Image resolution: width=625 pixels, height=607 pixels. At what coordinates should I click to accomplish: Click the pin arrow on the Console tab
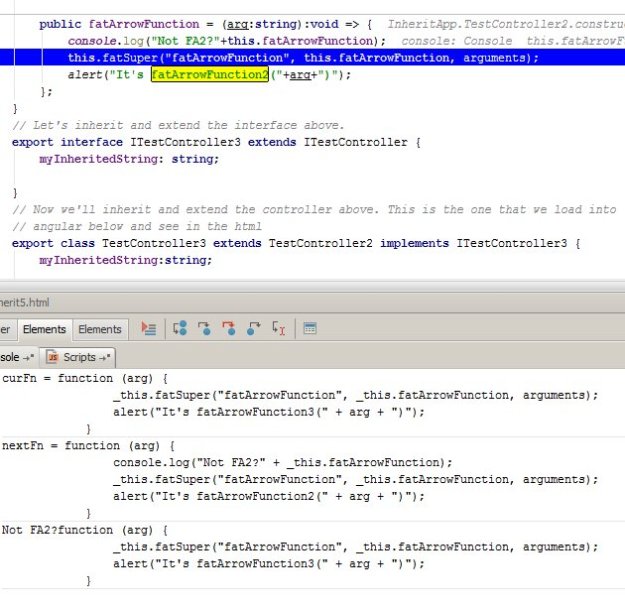pos(27,357)
